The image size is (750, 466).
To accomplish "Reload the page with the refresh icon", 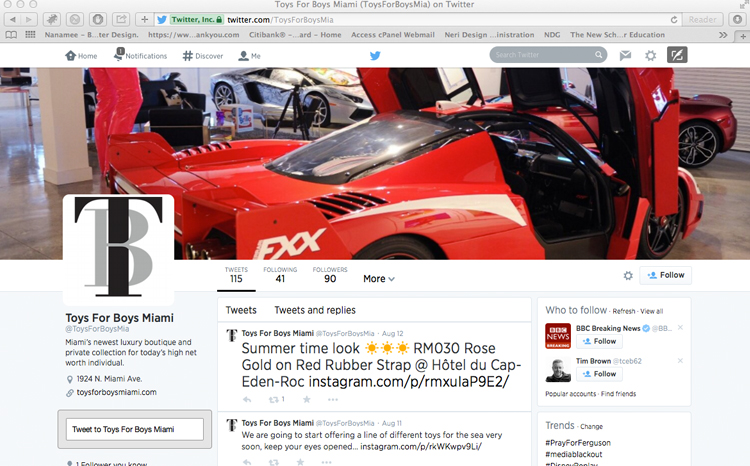I will pyautogui.click(x=673, y=20).
